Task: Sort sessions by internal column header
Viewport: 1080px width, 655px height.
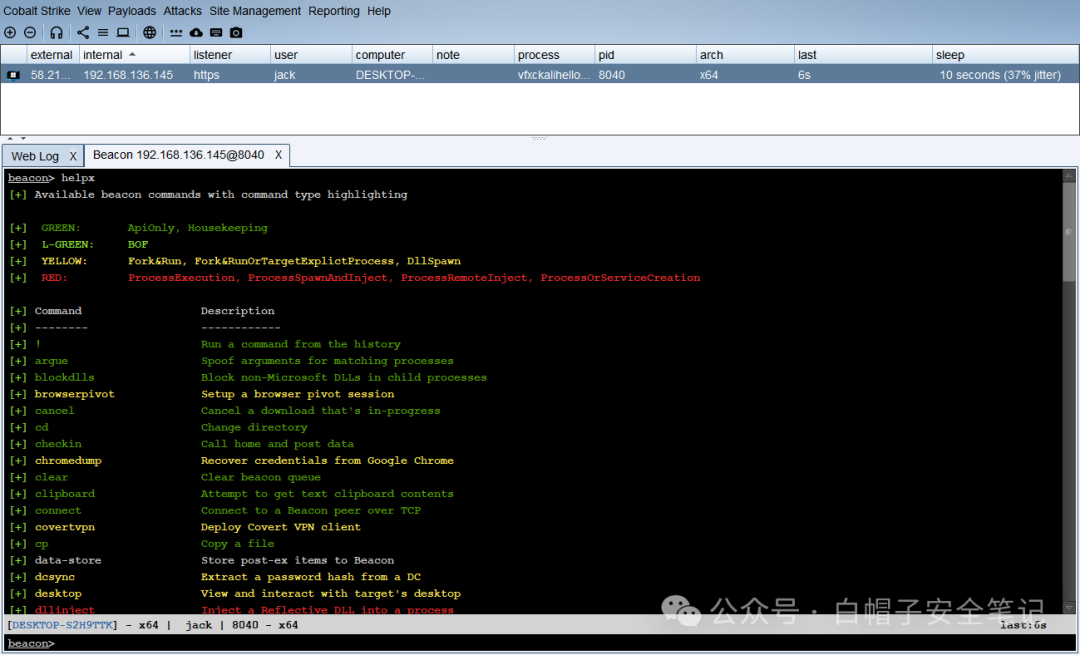Action: coord(134,55)
